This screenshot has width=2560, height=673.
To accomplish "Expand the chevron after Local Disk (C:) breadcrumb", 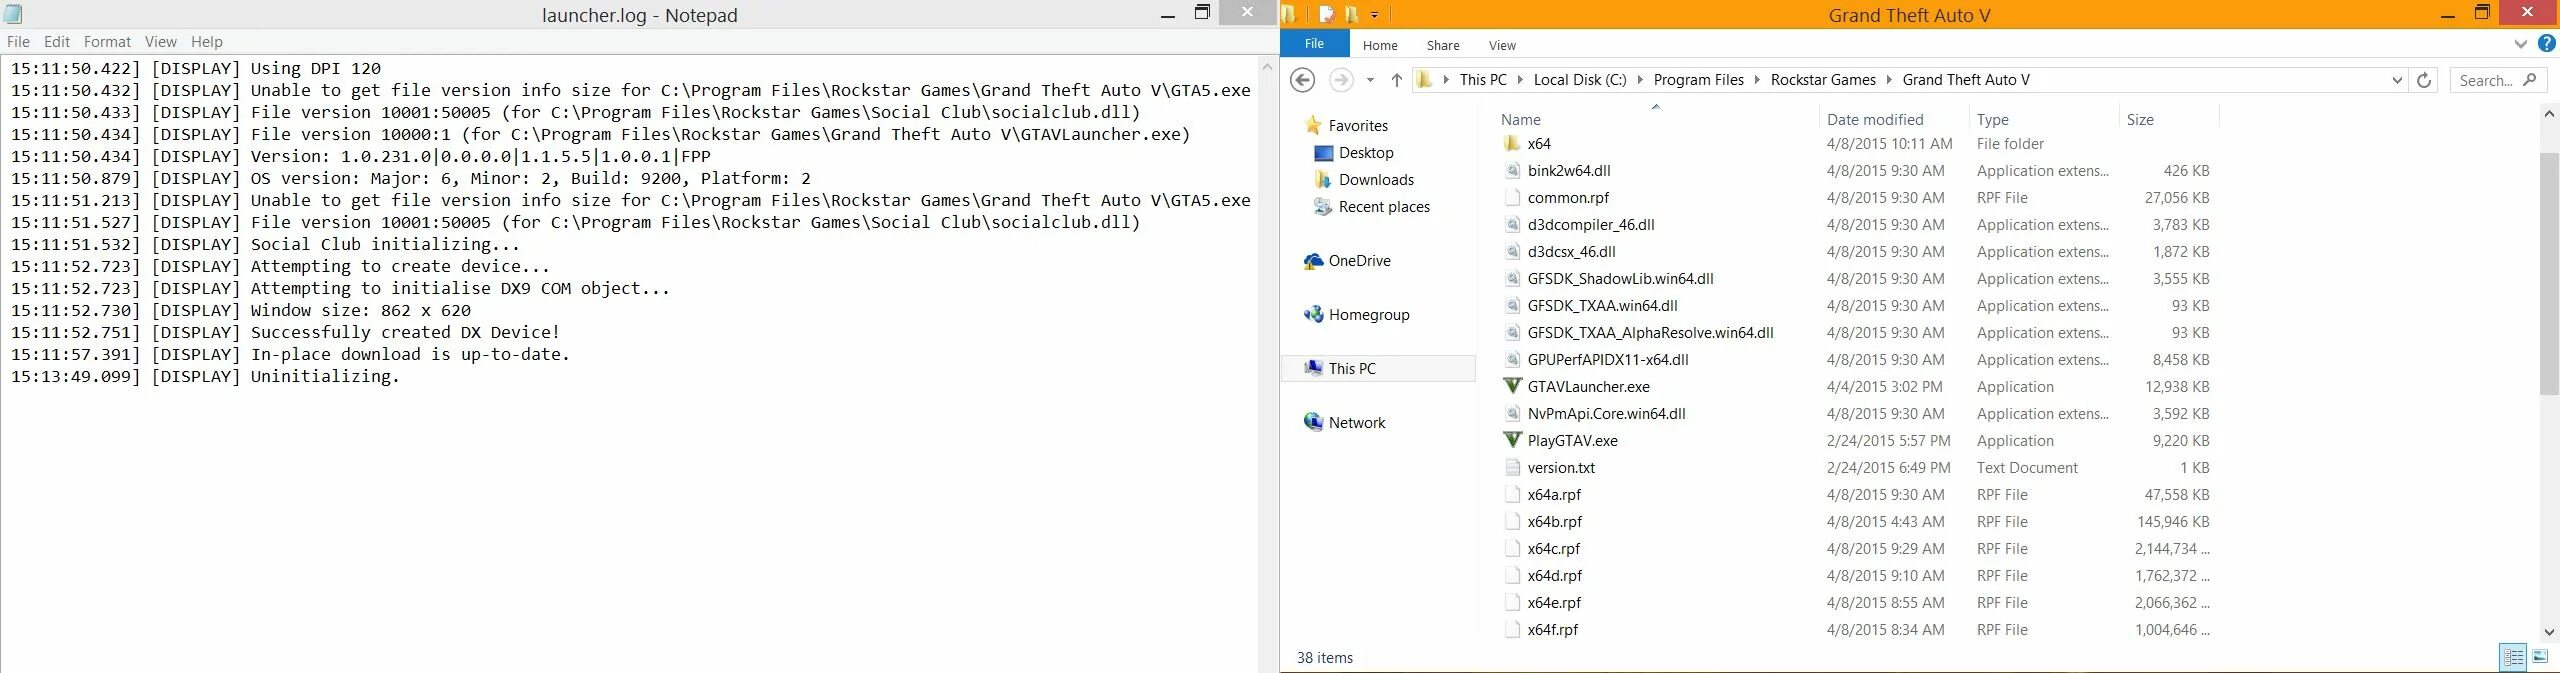I will click(x=1640, y=80).
